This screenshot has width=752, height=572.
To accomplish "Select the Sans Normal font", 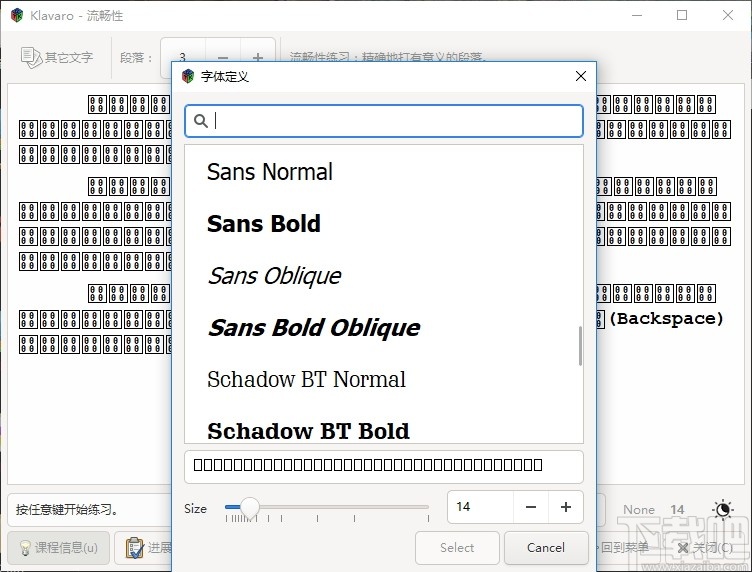I will pos(270,172).
